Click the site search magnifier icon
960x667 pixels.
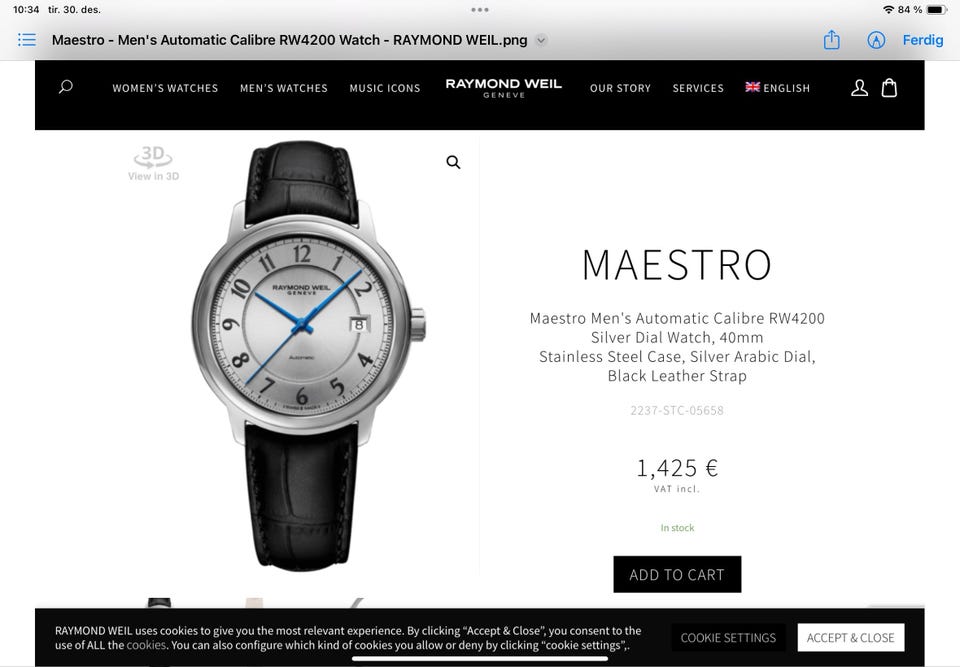point(66,87)
